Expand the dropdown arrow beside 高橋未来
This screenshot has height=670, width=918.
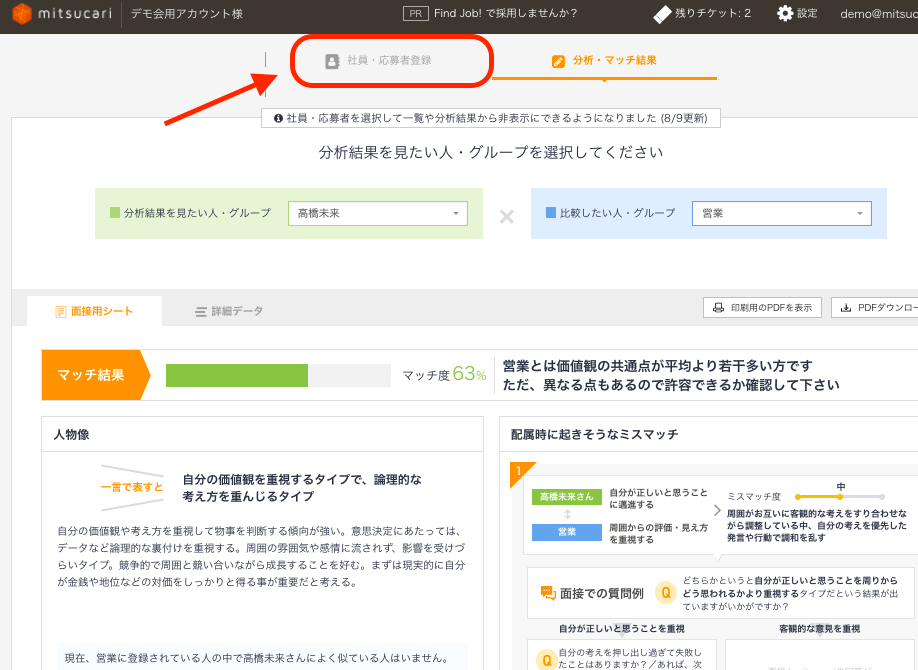pyautogui.click(x=458, y=213)
